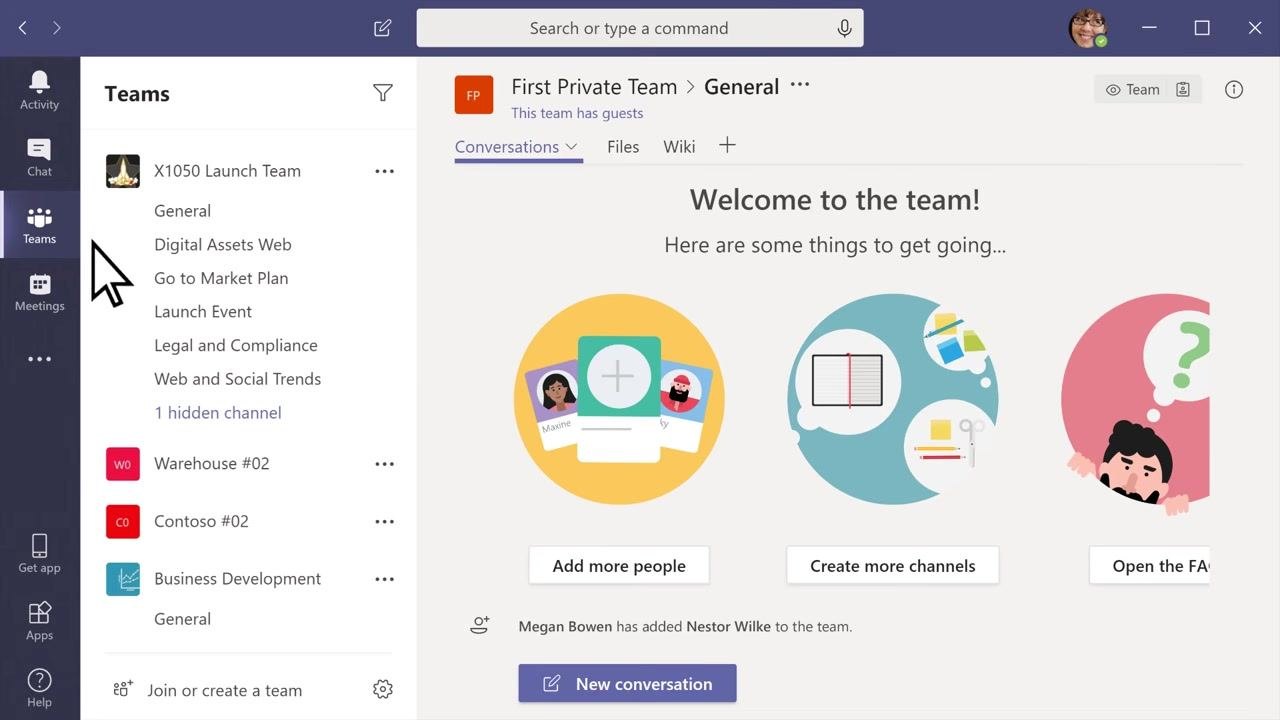Open the user profile picture
The height and width of the screenshot is (720, 1280).
(x=1087, y=28)
